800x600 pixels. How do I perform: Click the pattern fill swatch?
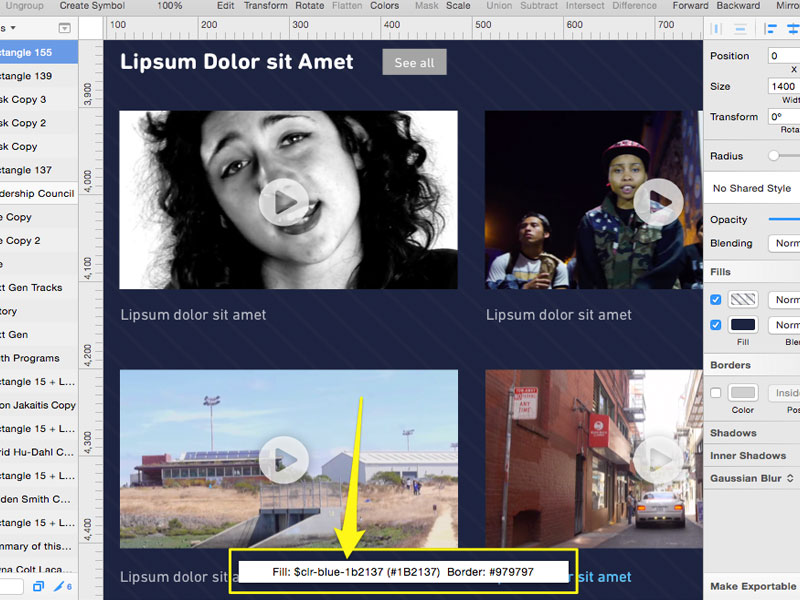pos(743,299)
